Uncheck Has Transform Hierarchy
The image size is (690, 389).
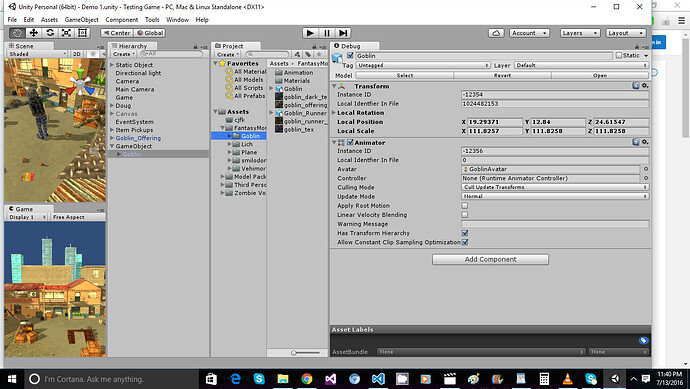point(465,233)
